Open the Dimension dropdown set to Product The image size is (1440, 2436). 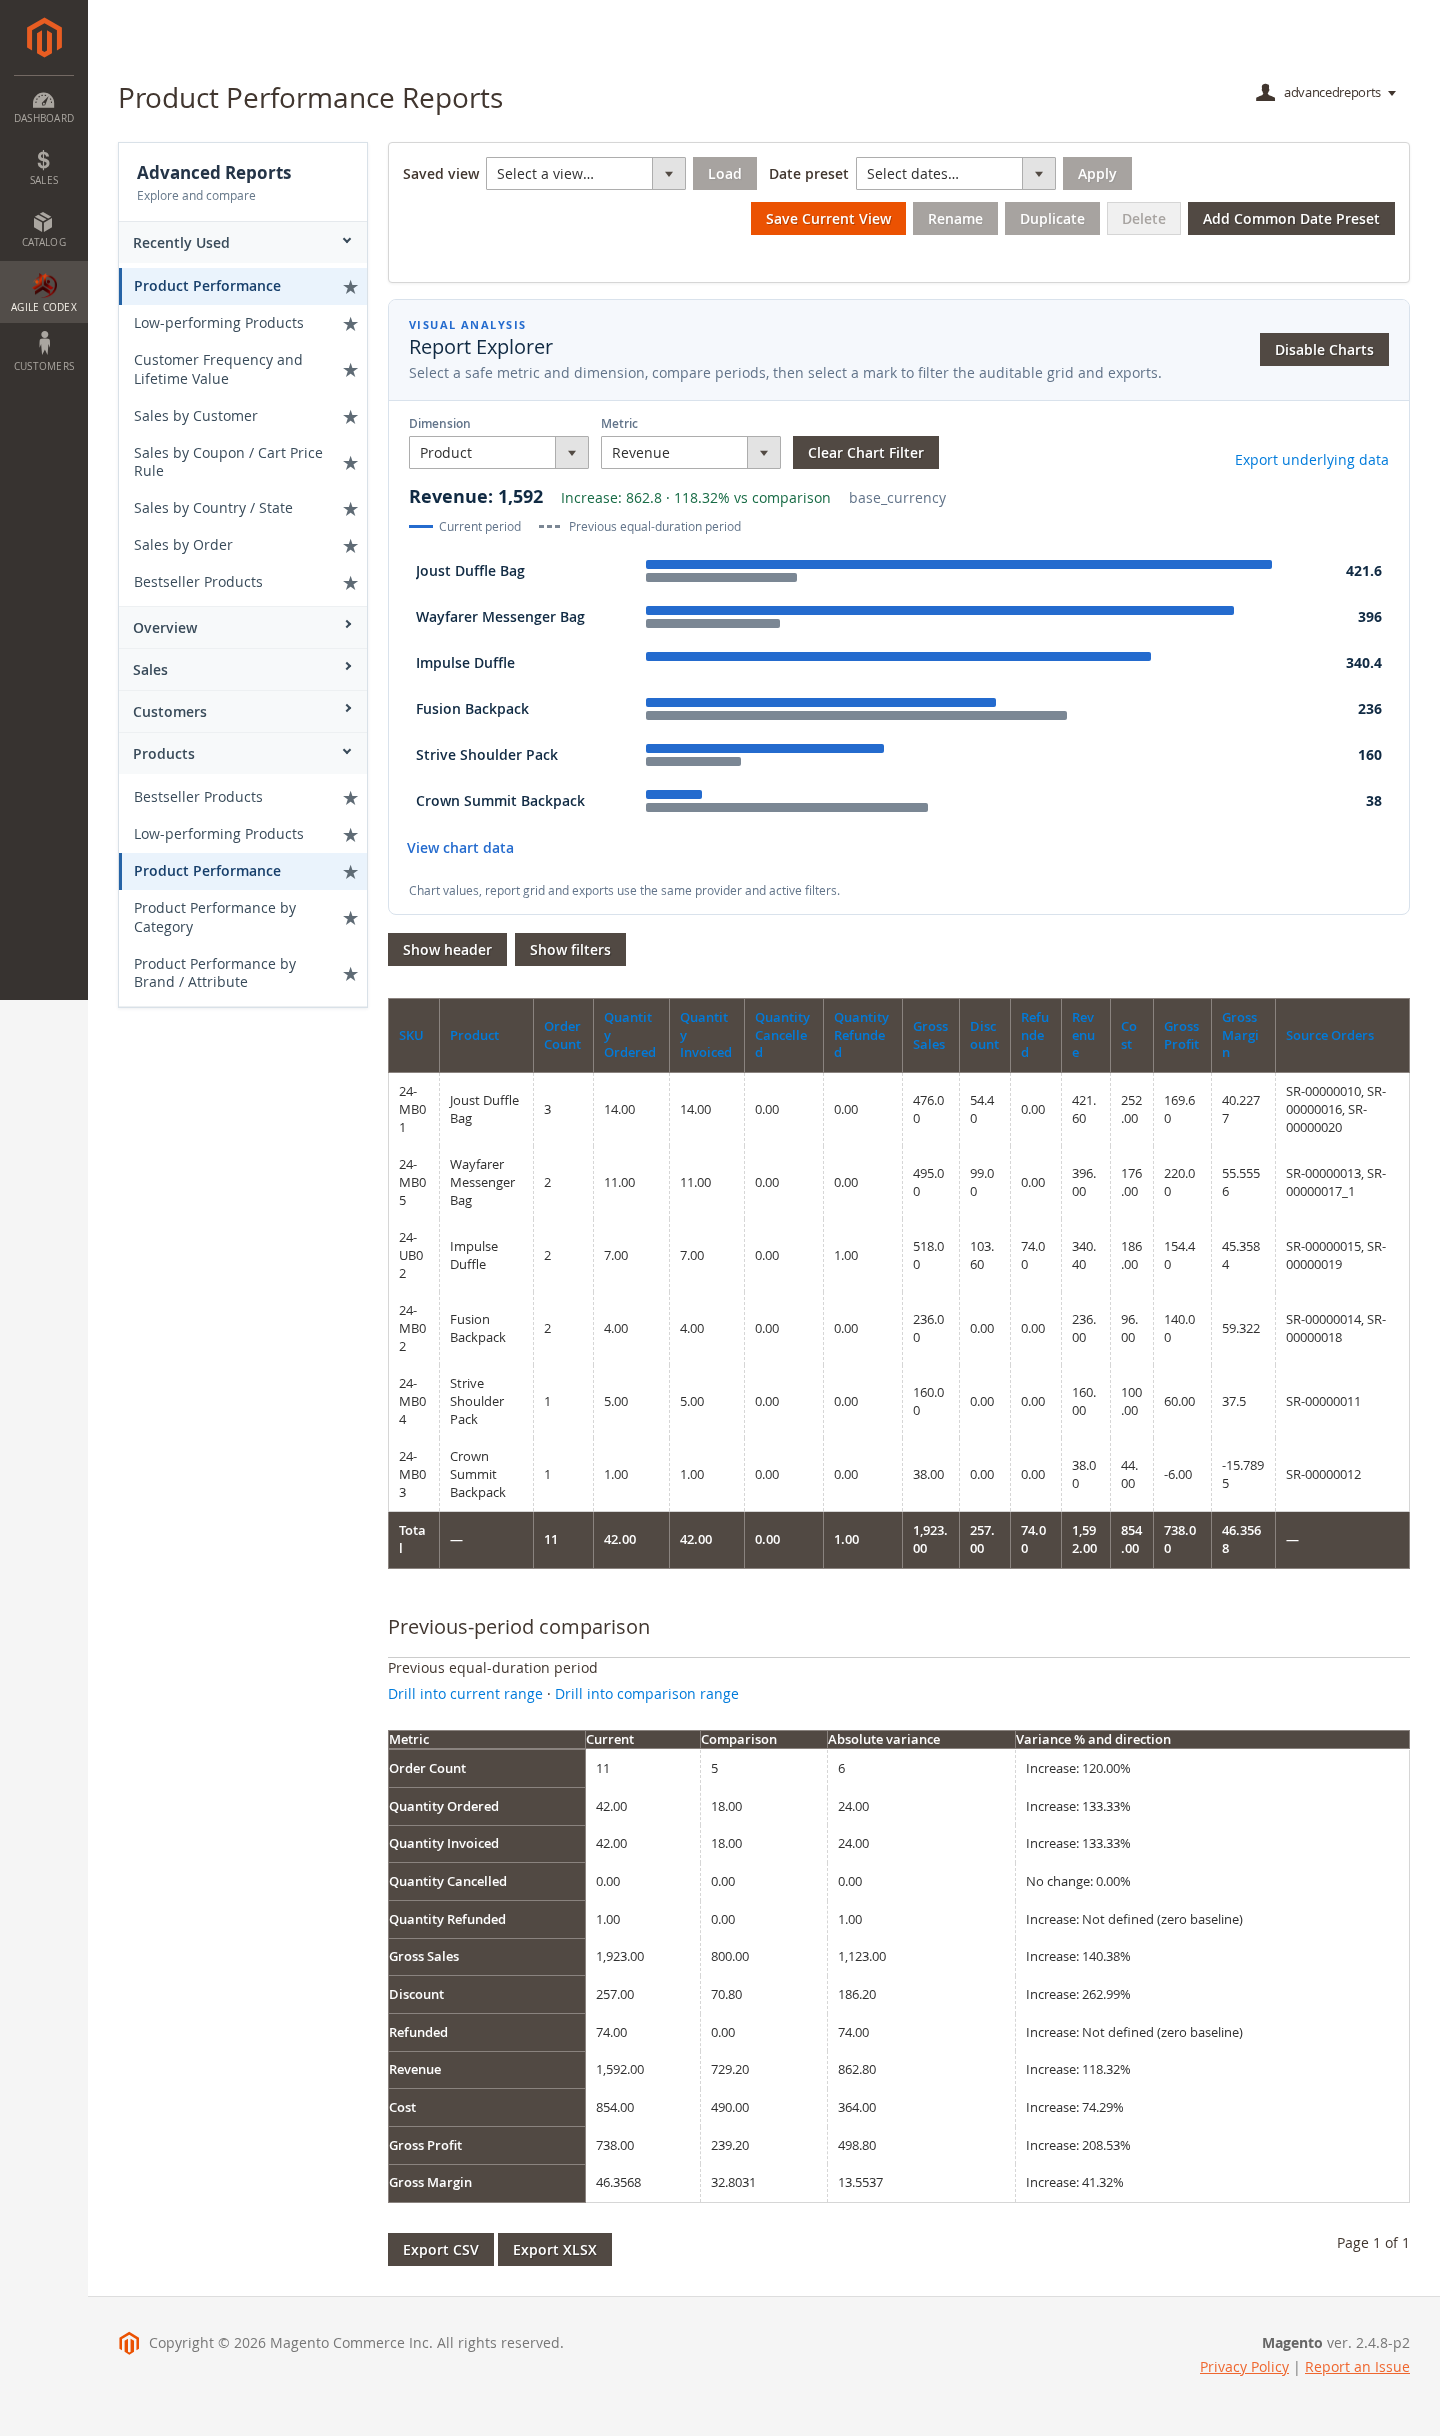click(498, 453)
